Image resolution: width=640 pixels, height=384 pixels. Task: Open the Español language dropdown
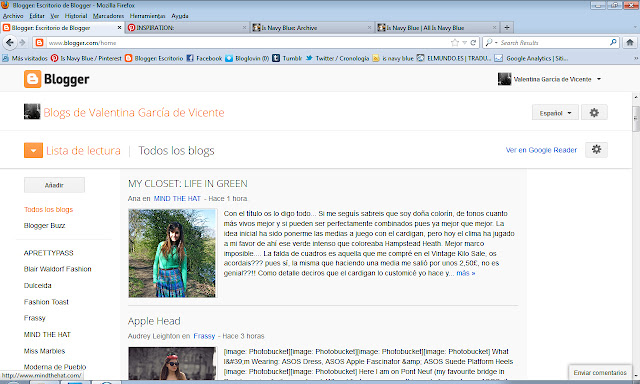[555, 113]
